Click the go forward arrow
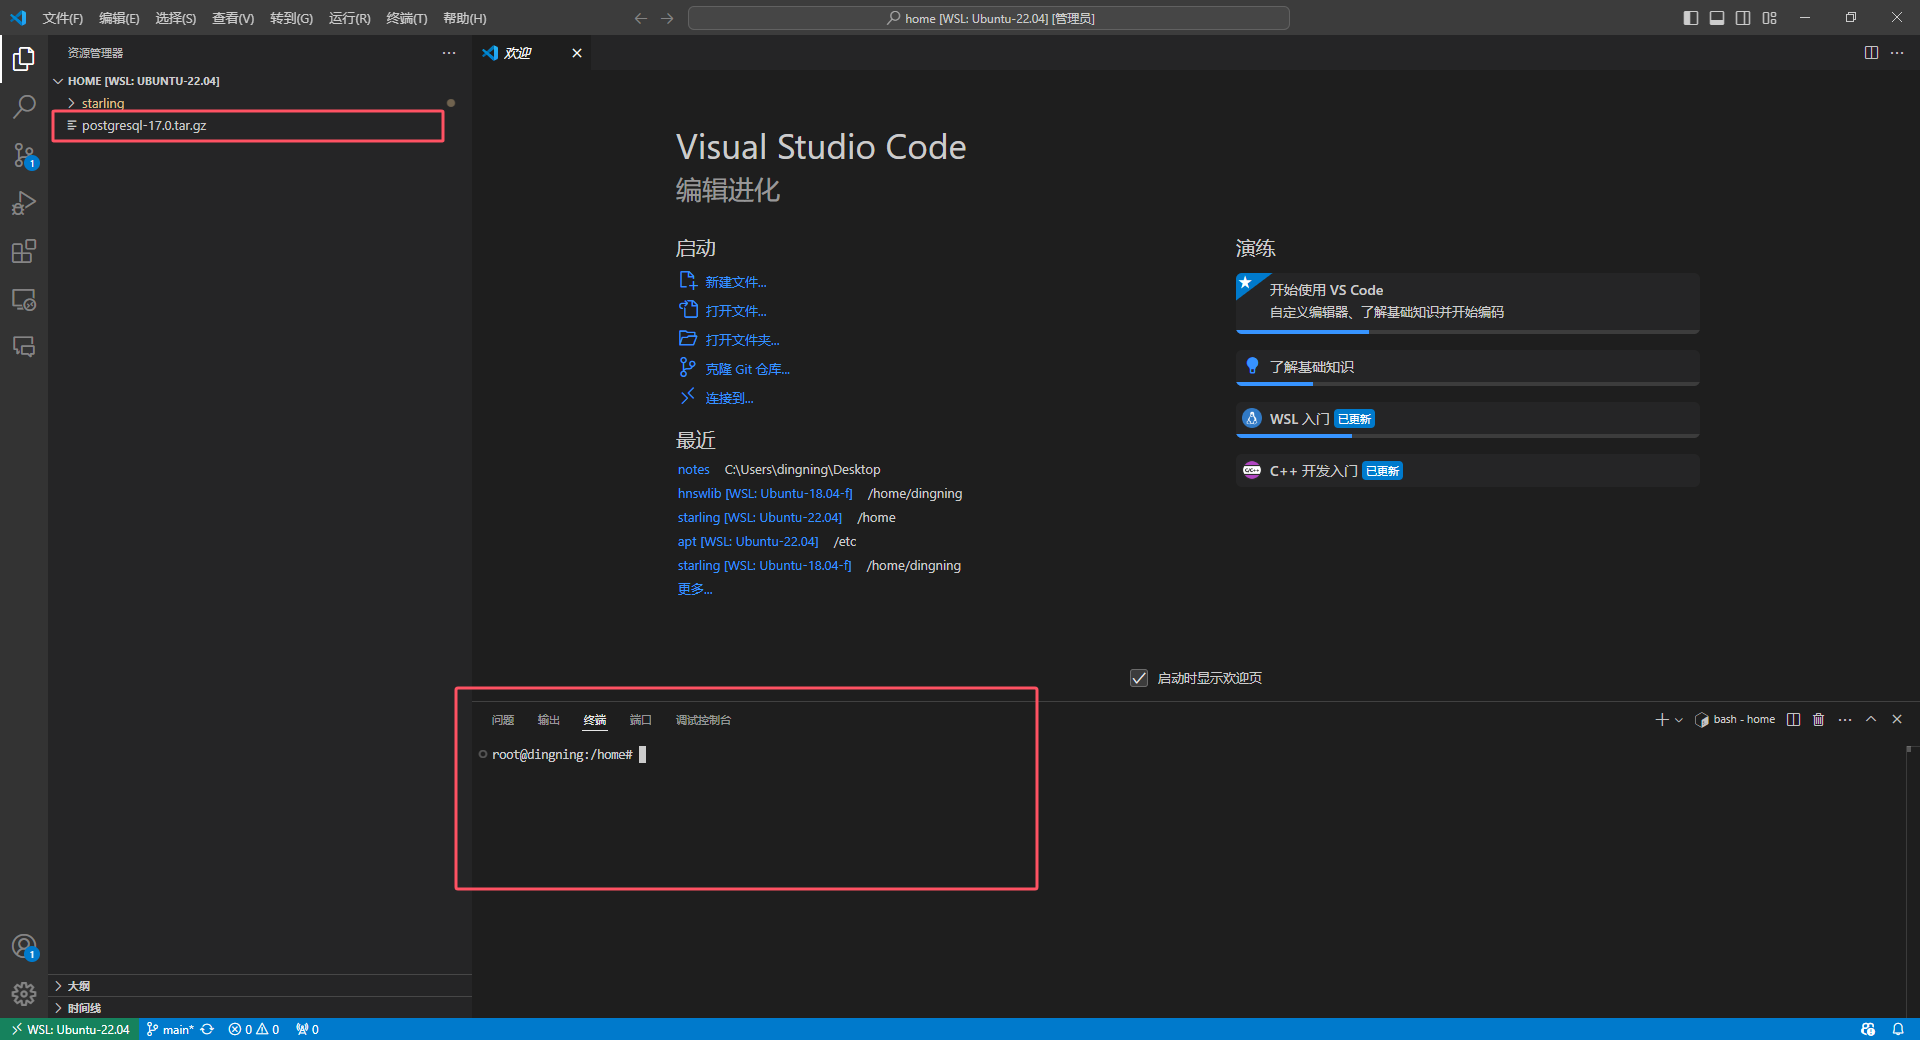 pos(667,18)
